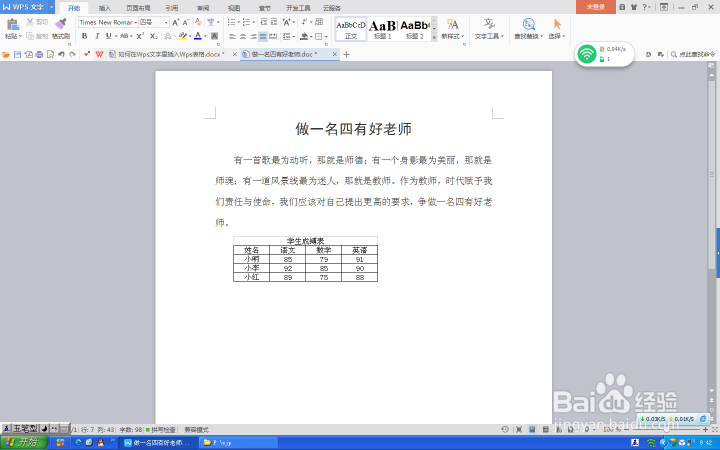Export to PDF via quick toolbar icon
This screenshot has height=450, width=720.
[x=28, y=54]
